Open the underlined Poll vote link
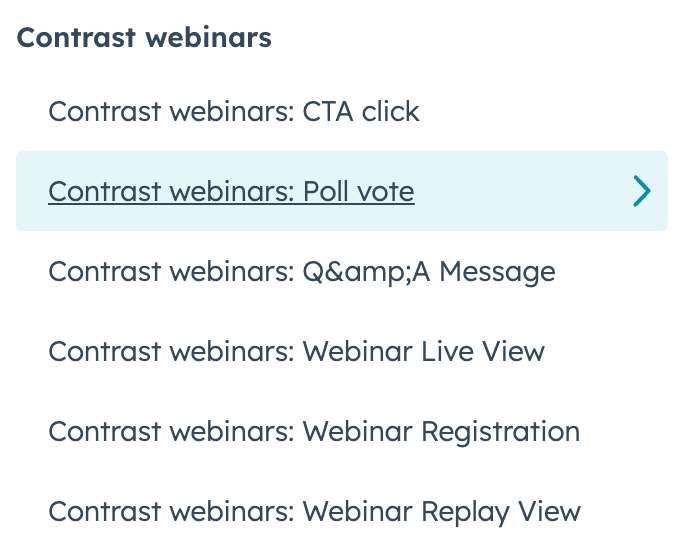 (x=231, y=191)
